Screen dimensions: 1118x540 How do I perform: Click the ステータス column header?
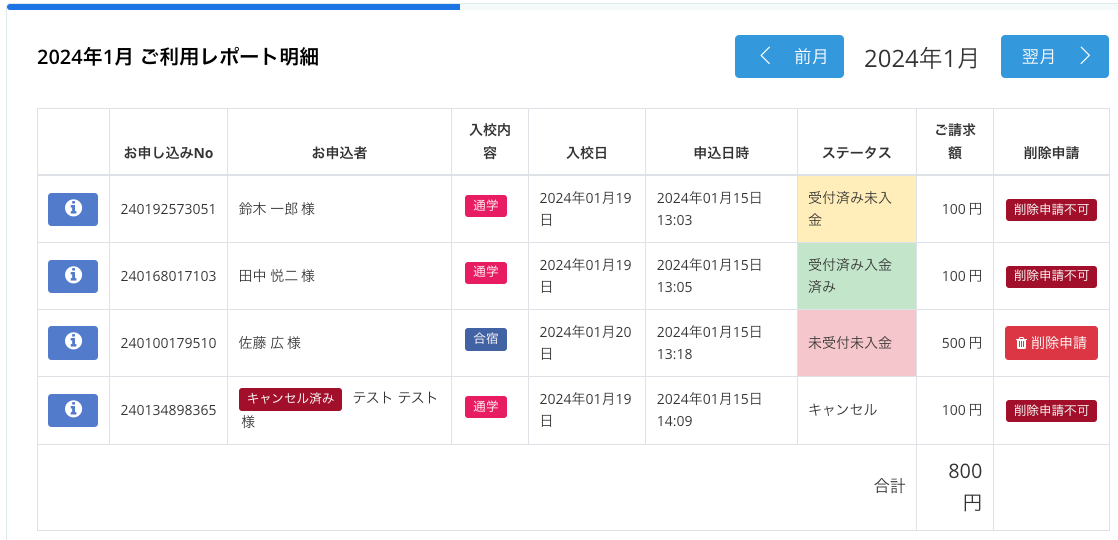coord(856,153)
